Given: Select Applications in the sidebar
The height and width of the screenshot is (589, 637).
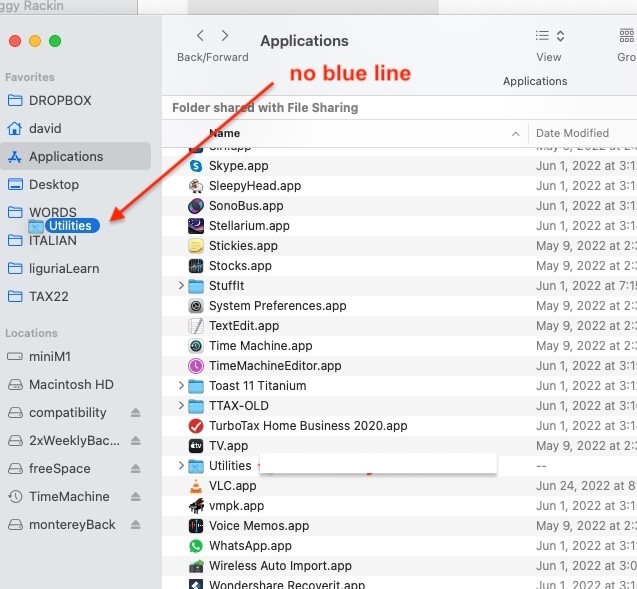Looking at the screenshot, I should pyautogui.click(x=76, y=156).
